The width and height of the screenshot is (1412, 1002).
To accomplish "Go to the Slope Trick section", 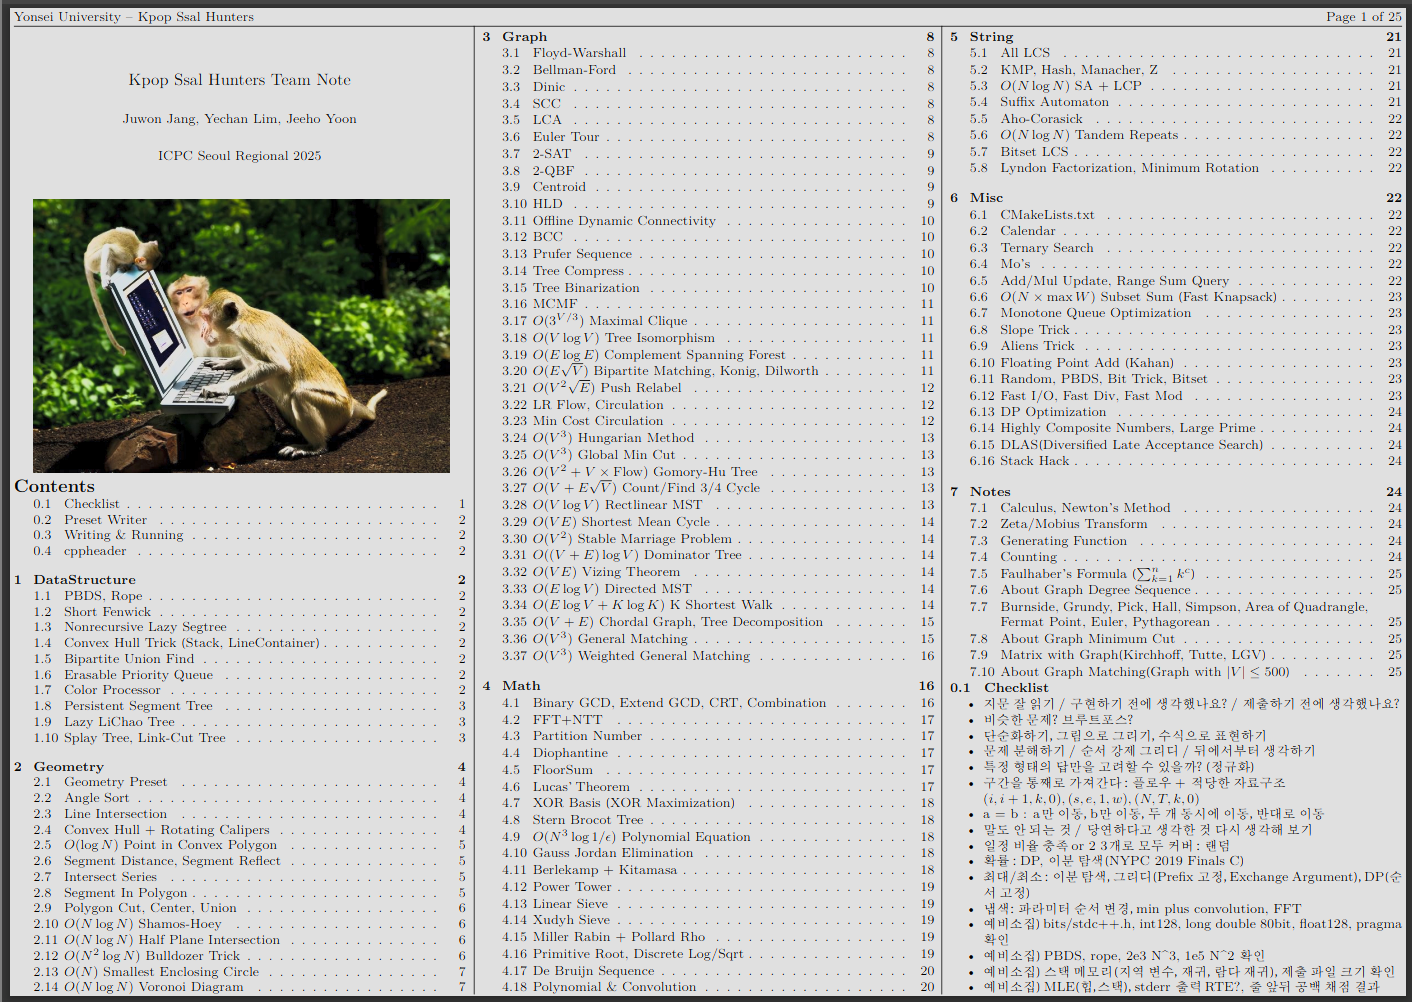I will 1034,330.
